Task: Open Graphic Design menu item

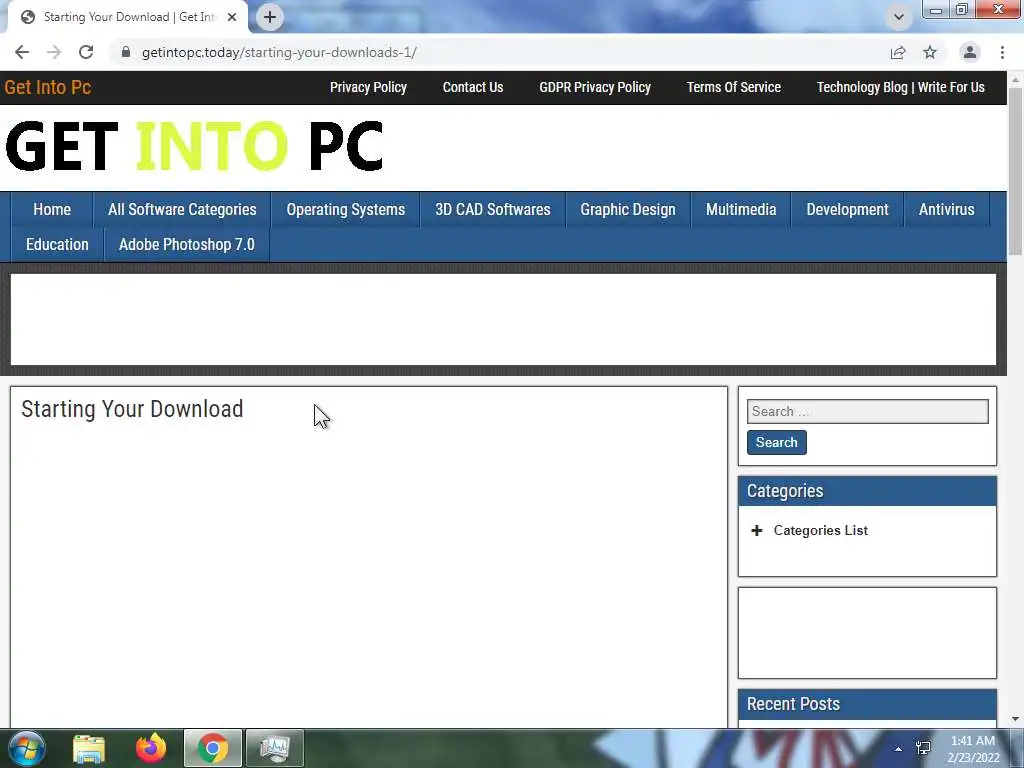Action: pos(628,210)
